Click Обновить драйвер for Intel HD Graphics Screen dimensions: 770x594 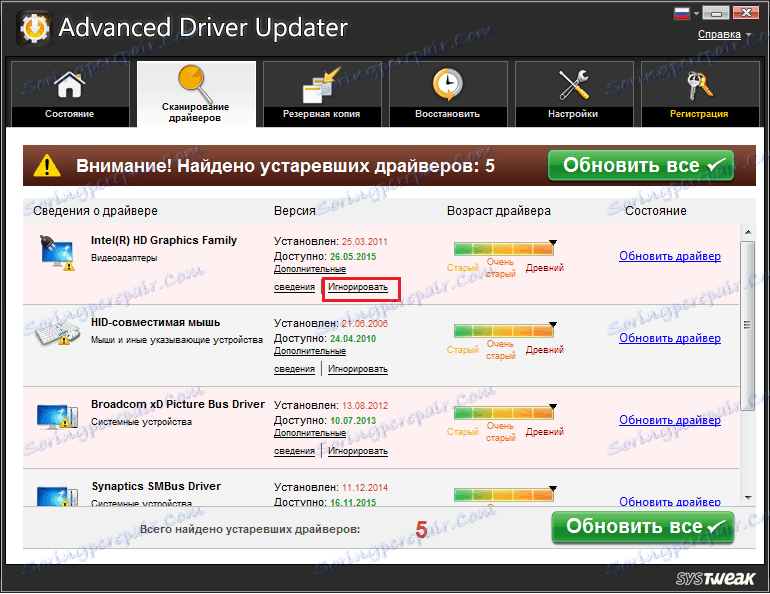point(670,256)
